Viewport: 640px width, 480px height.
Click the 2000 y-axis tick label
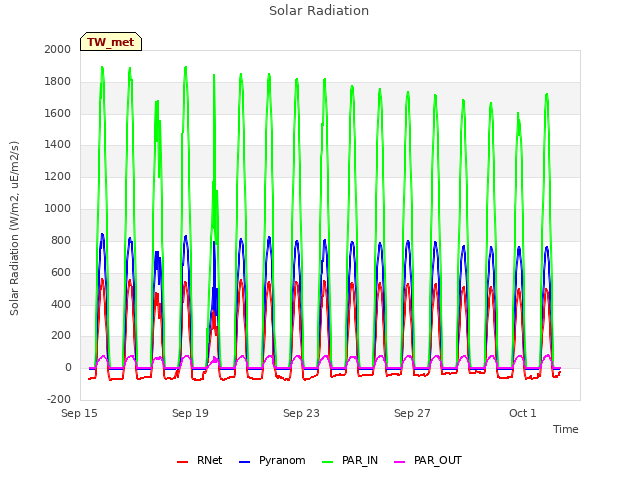click(x=58, y=49)
